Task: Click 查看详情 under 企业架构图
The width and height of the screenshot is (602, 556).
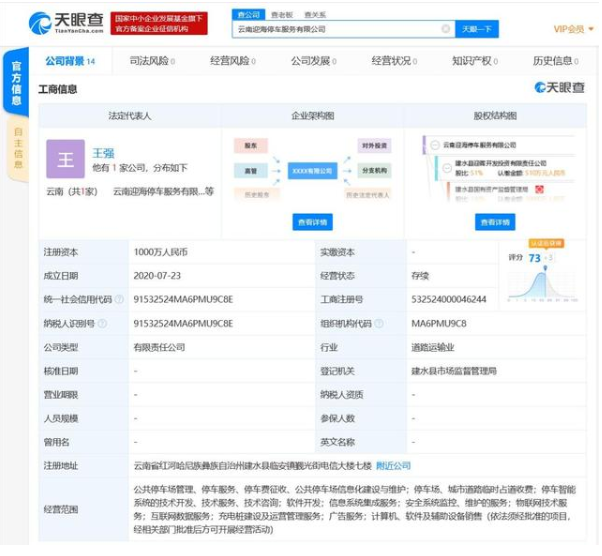Action: point(312,221)
